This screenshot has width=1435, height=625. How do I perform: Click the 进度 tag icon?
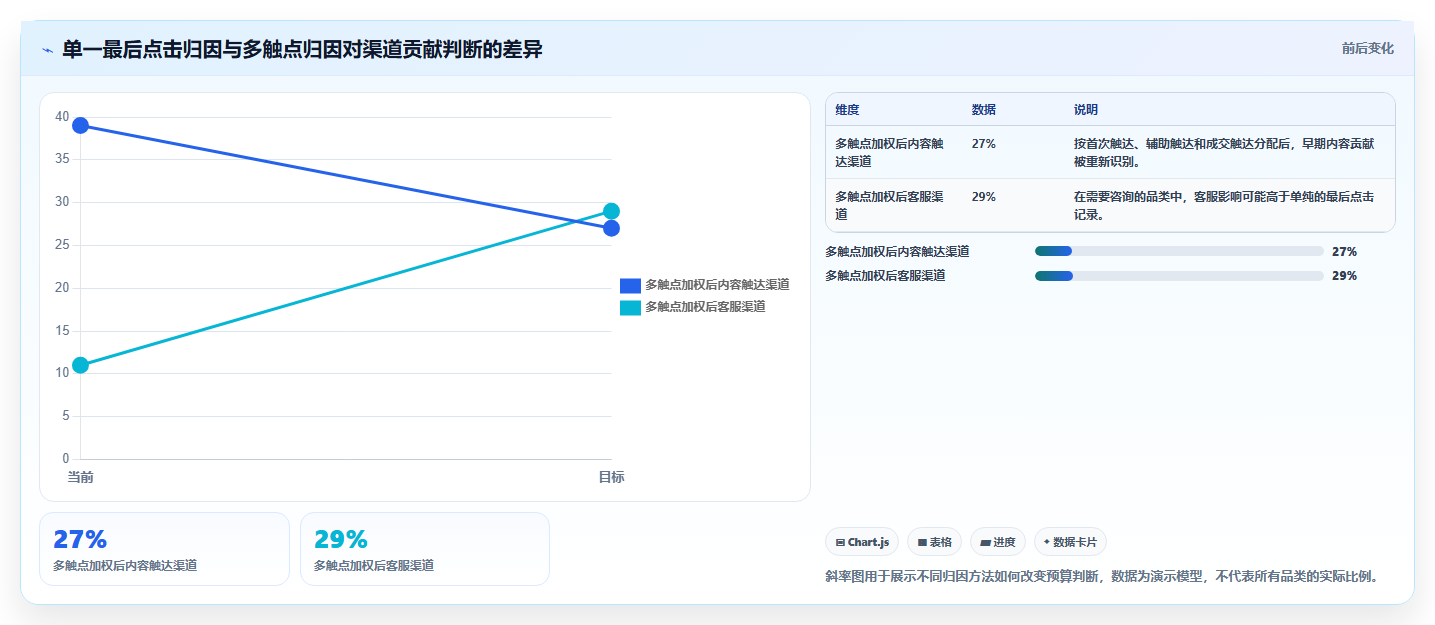(985, 542)
